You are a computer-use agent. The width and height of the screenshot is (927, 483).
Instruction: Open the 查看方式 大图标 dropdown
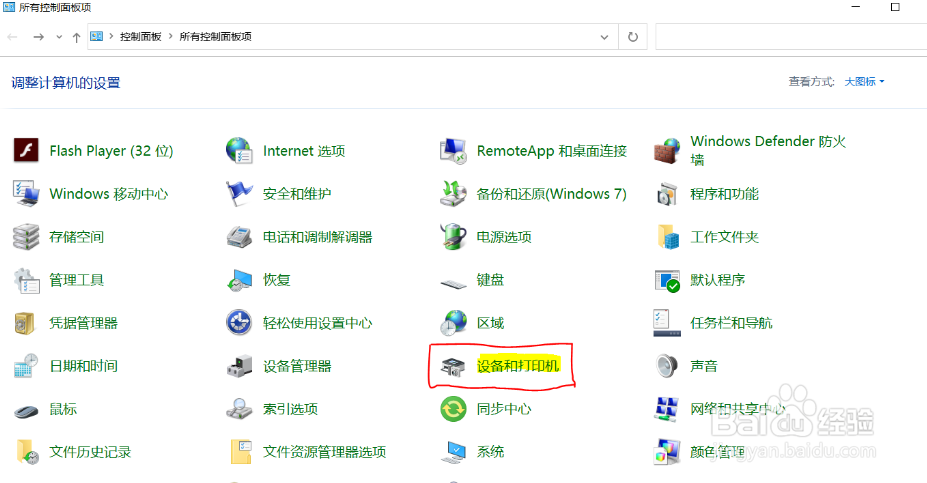pyautogui.click(x=864, y=82)
